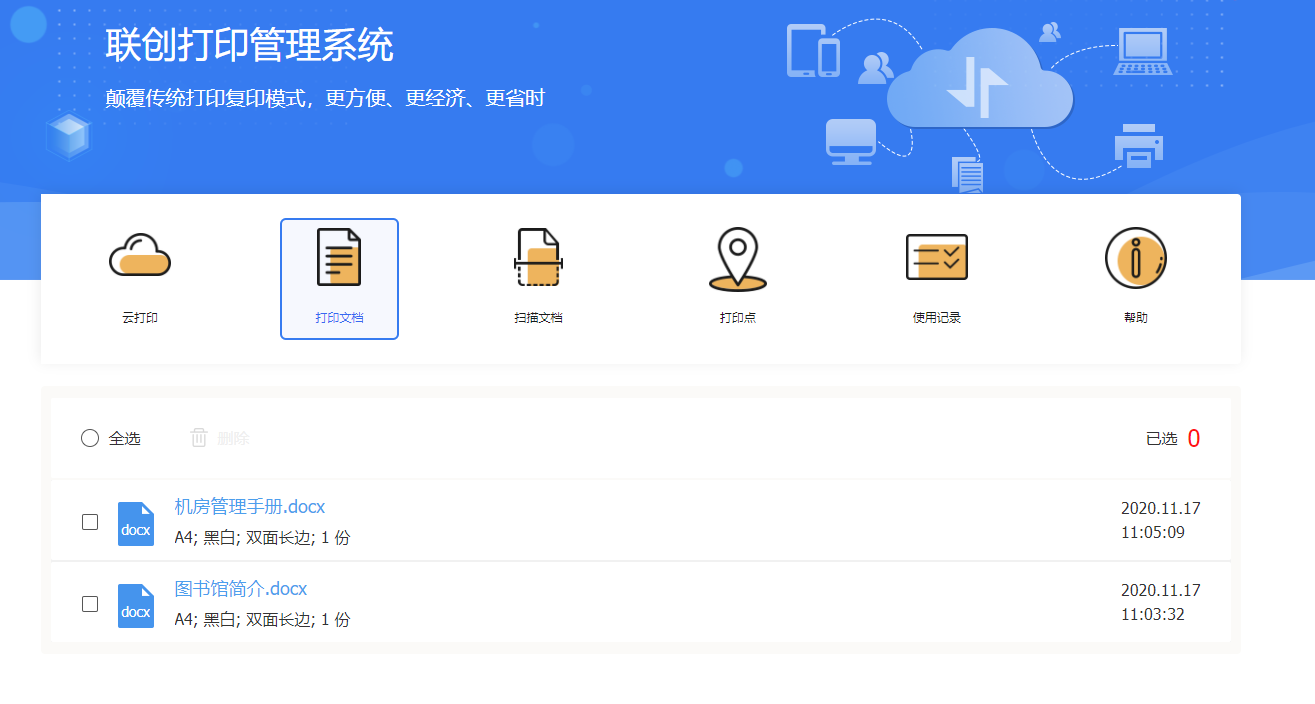Toggle the 全选 select-all radio button
Screen dimensions: 1315x704
(90, 438)
